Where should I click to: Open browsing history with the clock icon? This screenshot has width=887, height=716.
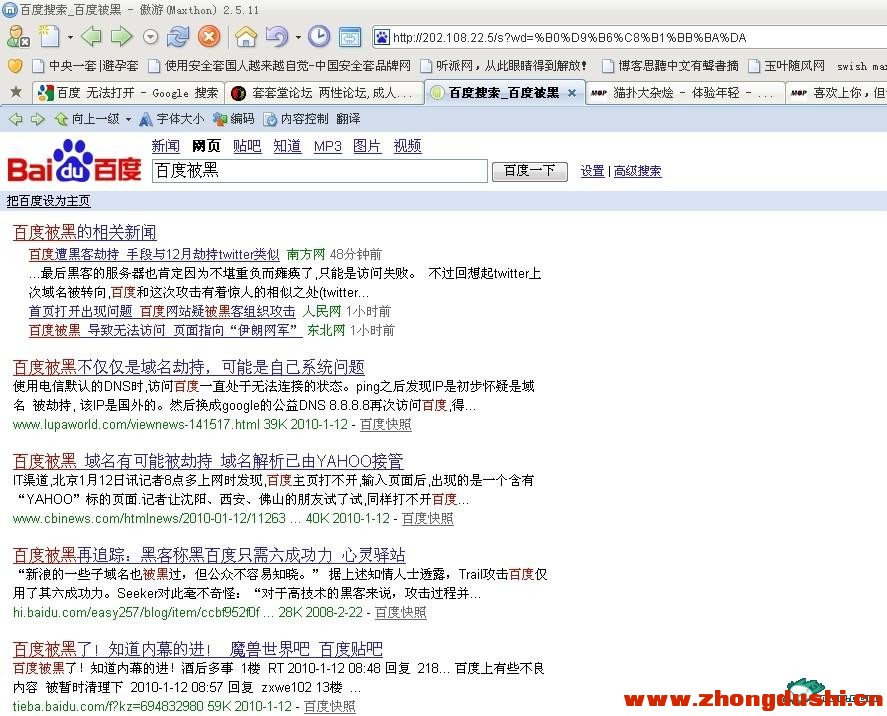point(319,37)
